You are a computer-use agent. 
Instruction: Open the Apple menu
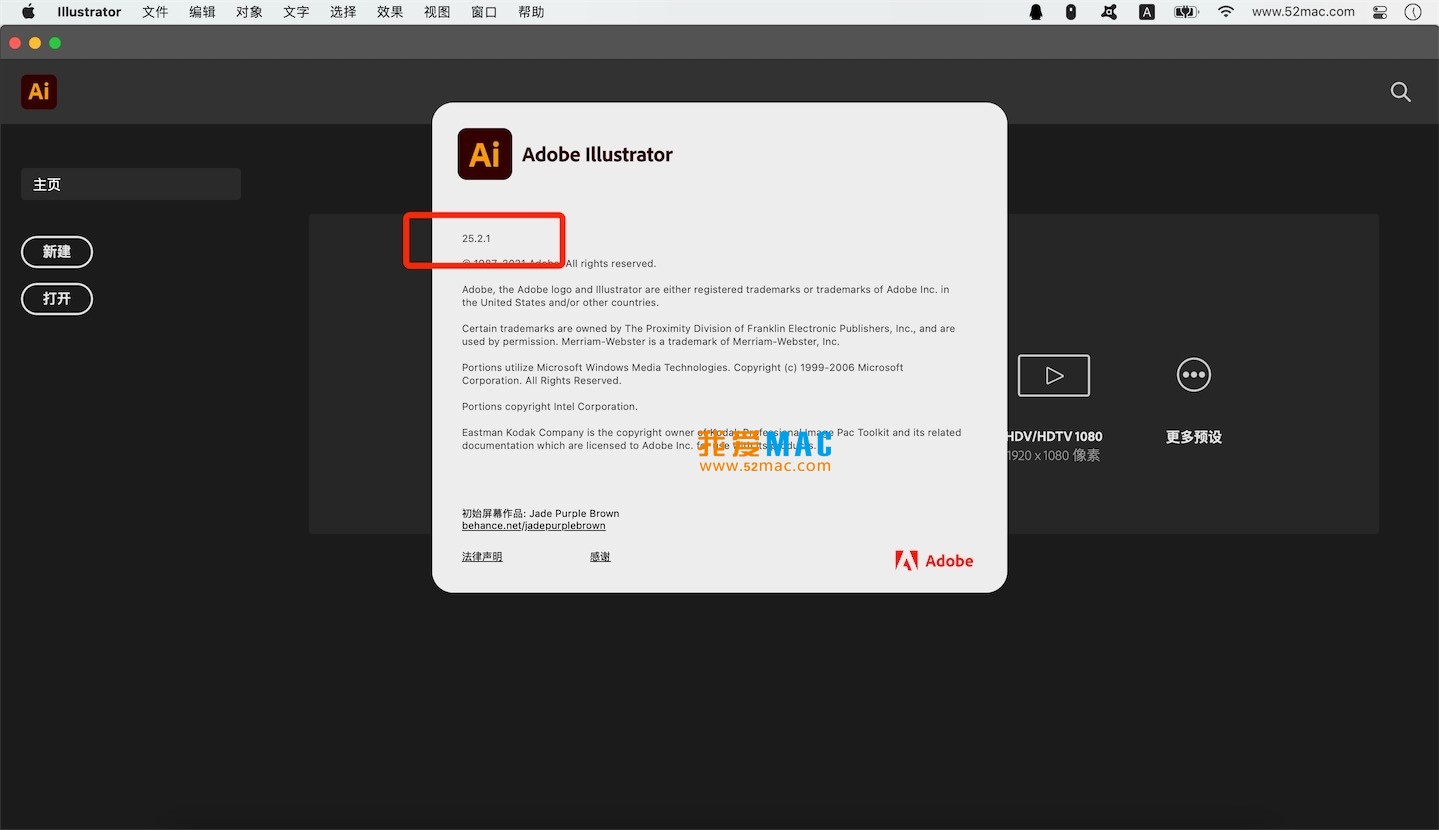[x=26, y=11]
